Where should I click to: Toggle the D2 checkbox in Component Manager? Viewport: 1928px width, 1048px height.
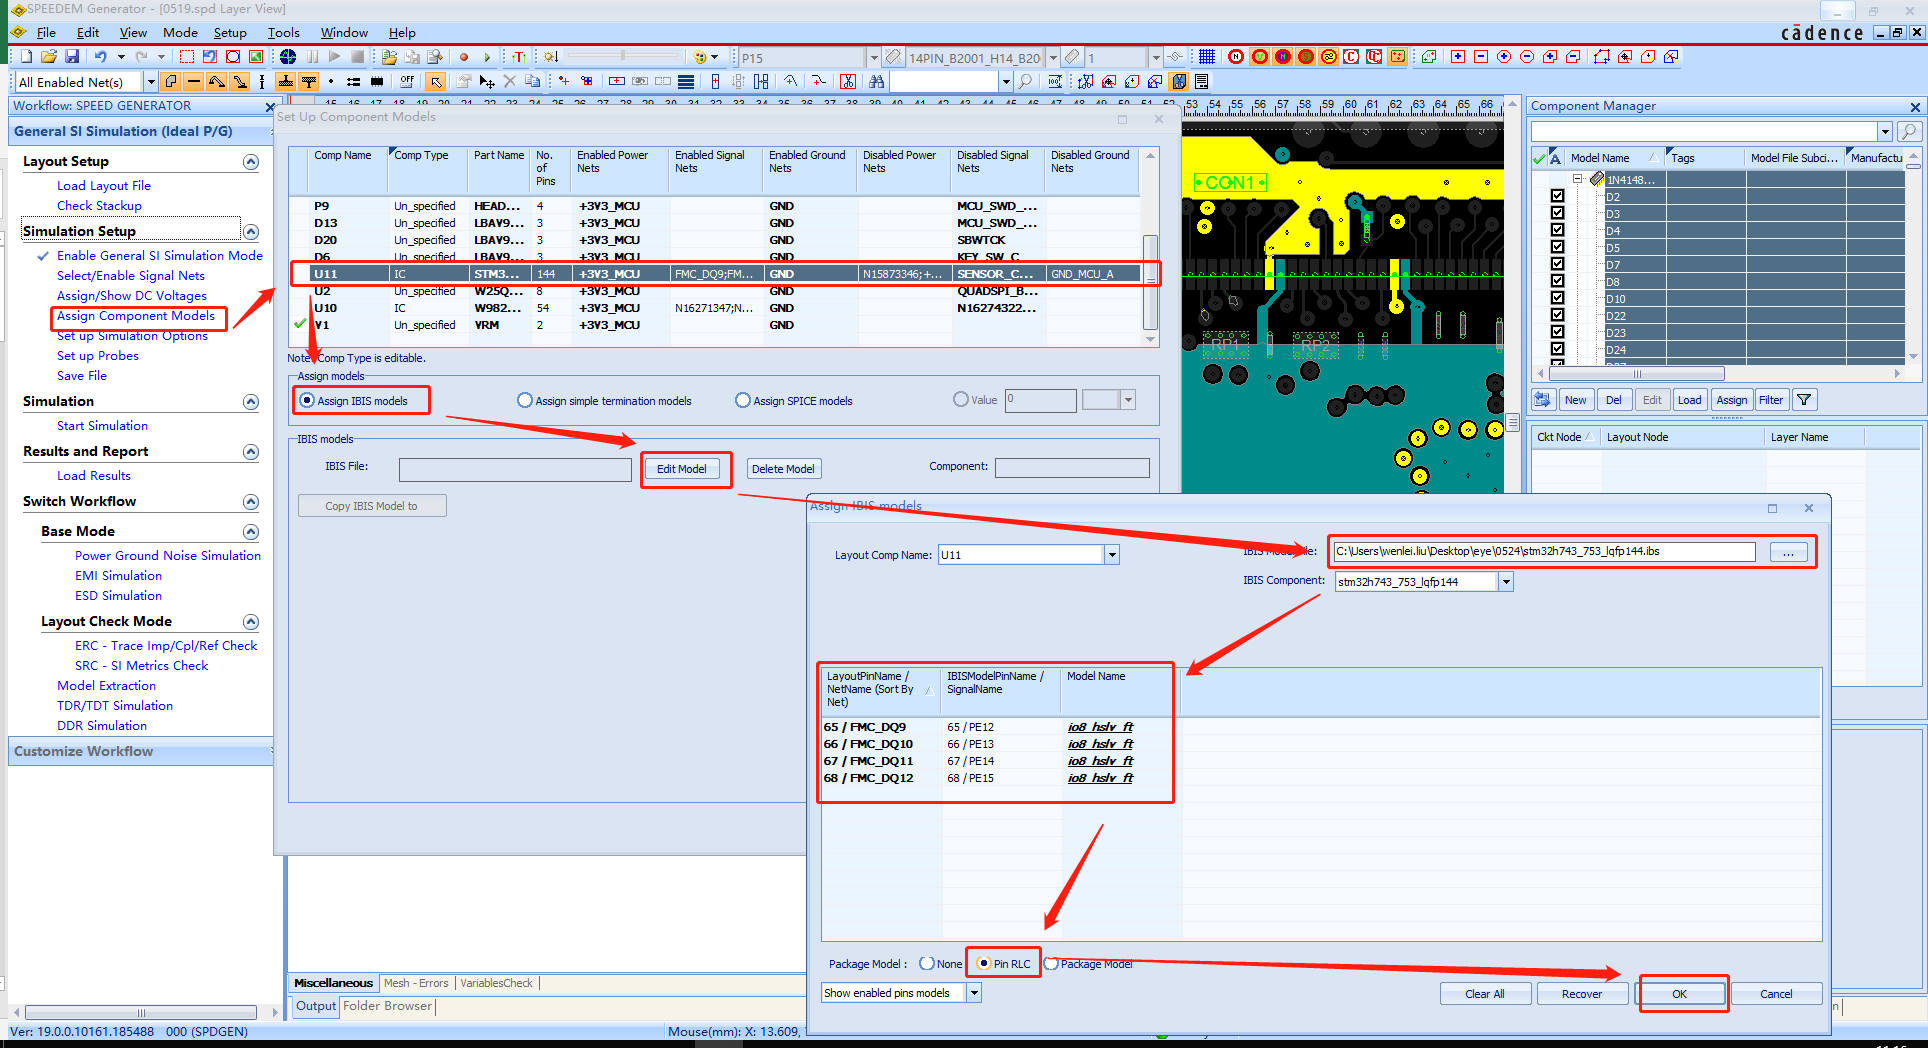pos(1557,197)
